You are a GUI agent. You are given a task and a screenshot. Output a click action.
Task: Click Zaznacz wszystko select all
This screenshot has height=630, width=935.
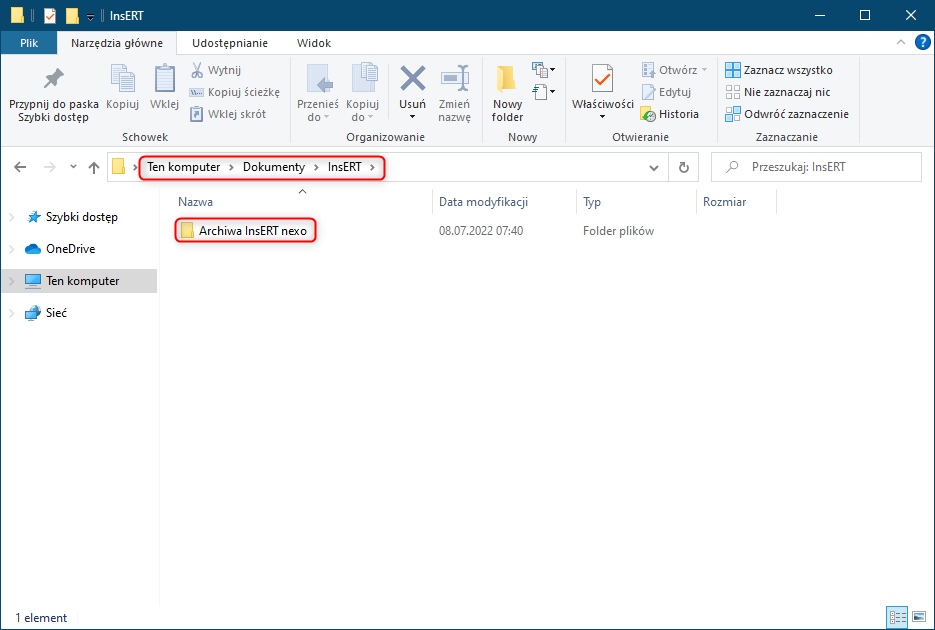coord(779,70)
